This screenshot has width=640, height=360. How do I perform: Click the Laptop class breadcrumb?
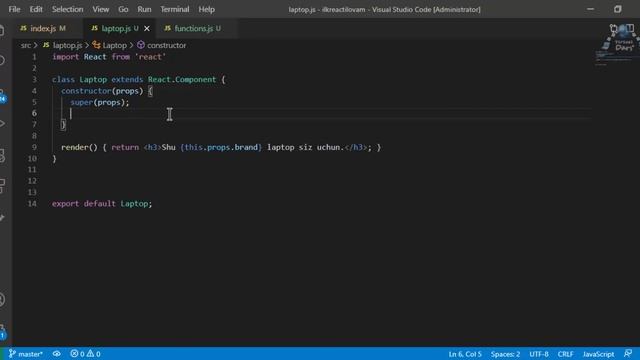pos(110,45)
